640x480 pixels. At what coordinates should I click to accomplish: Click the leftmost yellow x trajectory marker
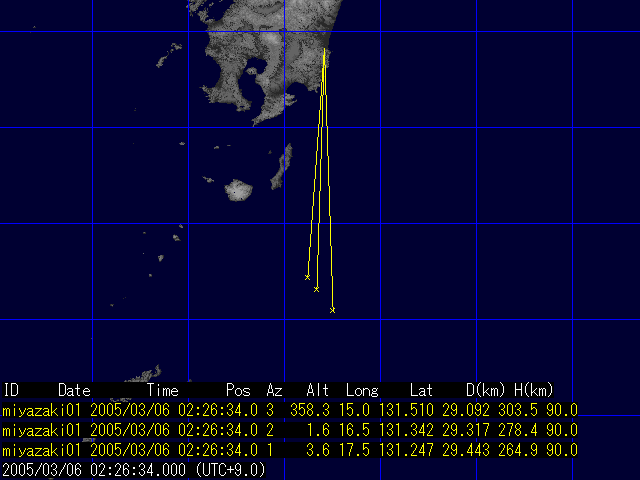coord(307,277)
